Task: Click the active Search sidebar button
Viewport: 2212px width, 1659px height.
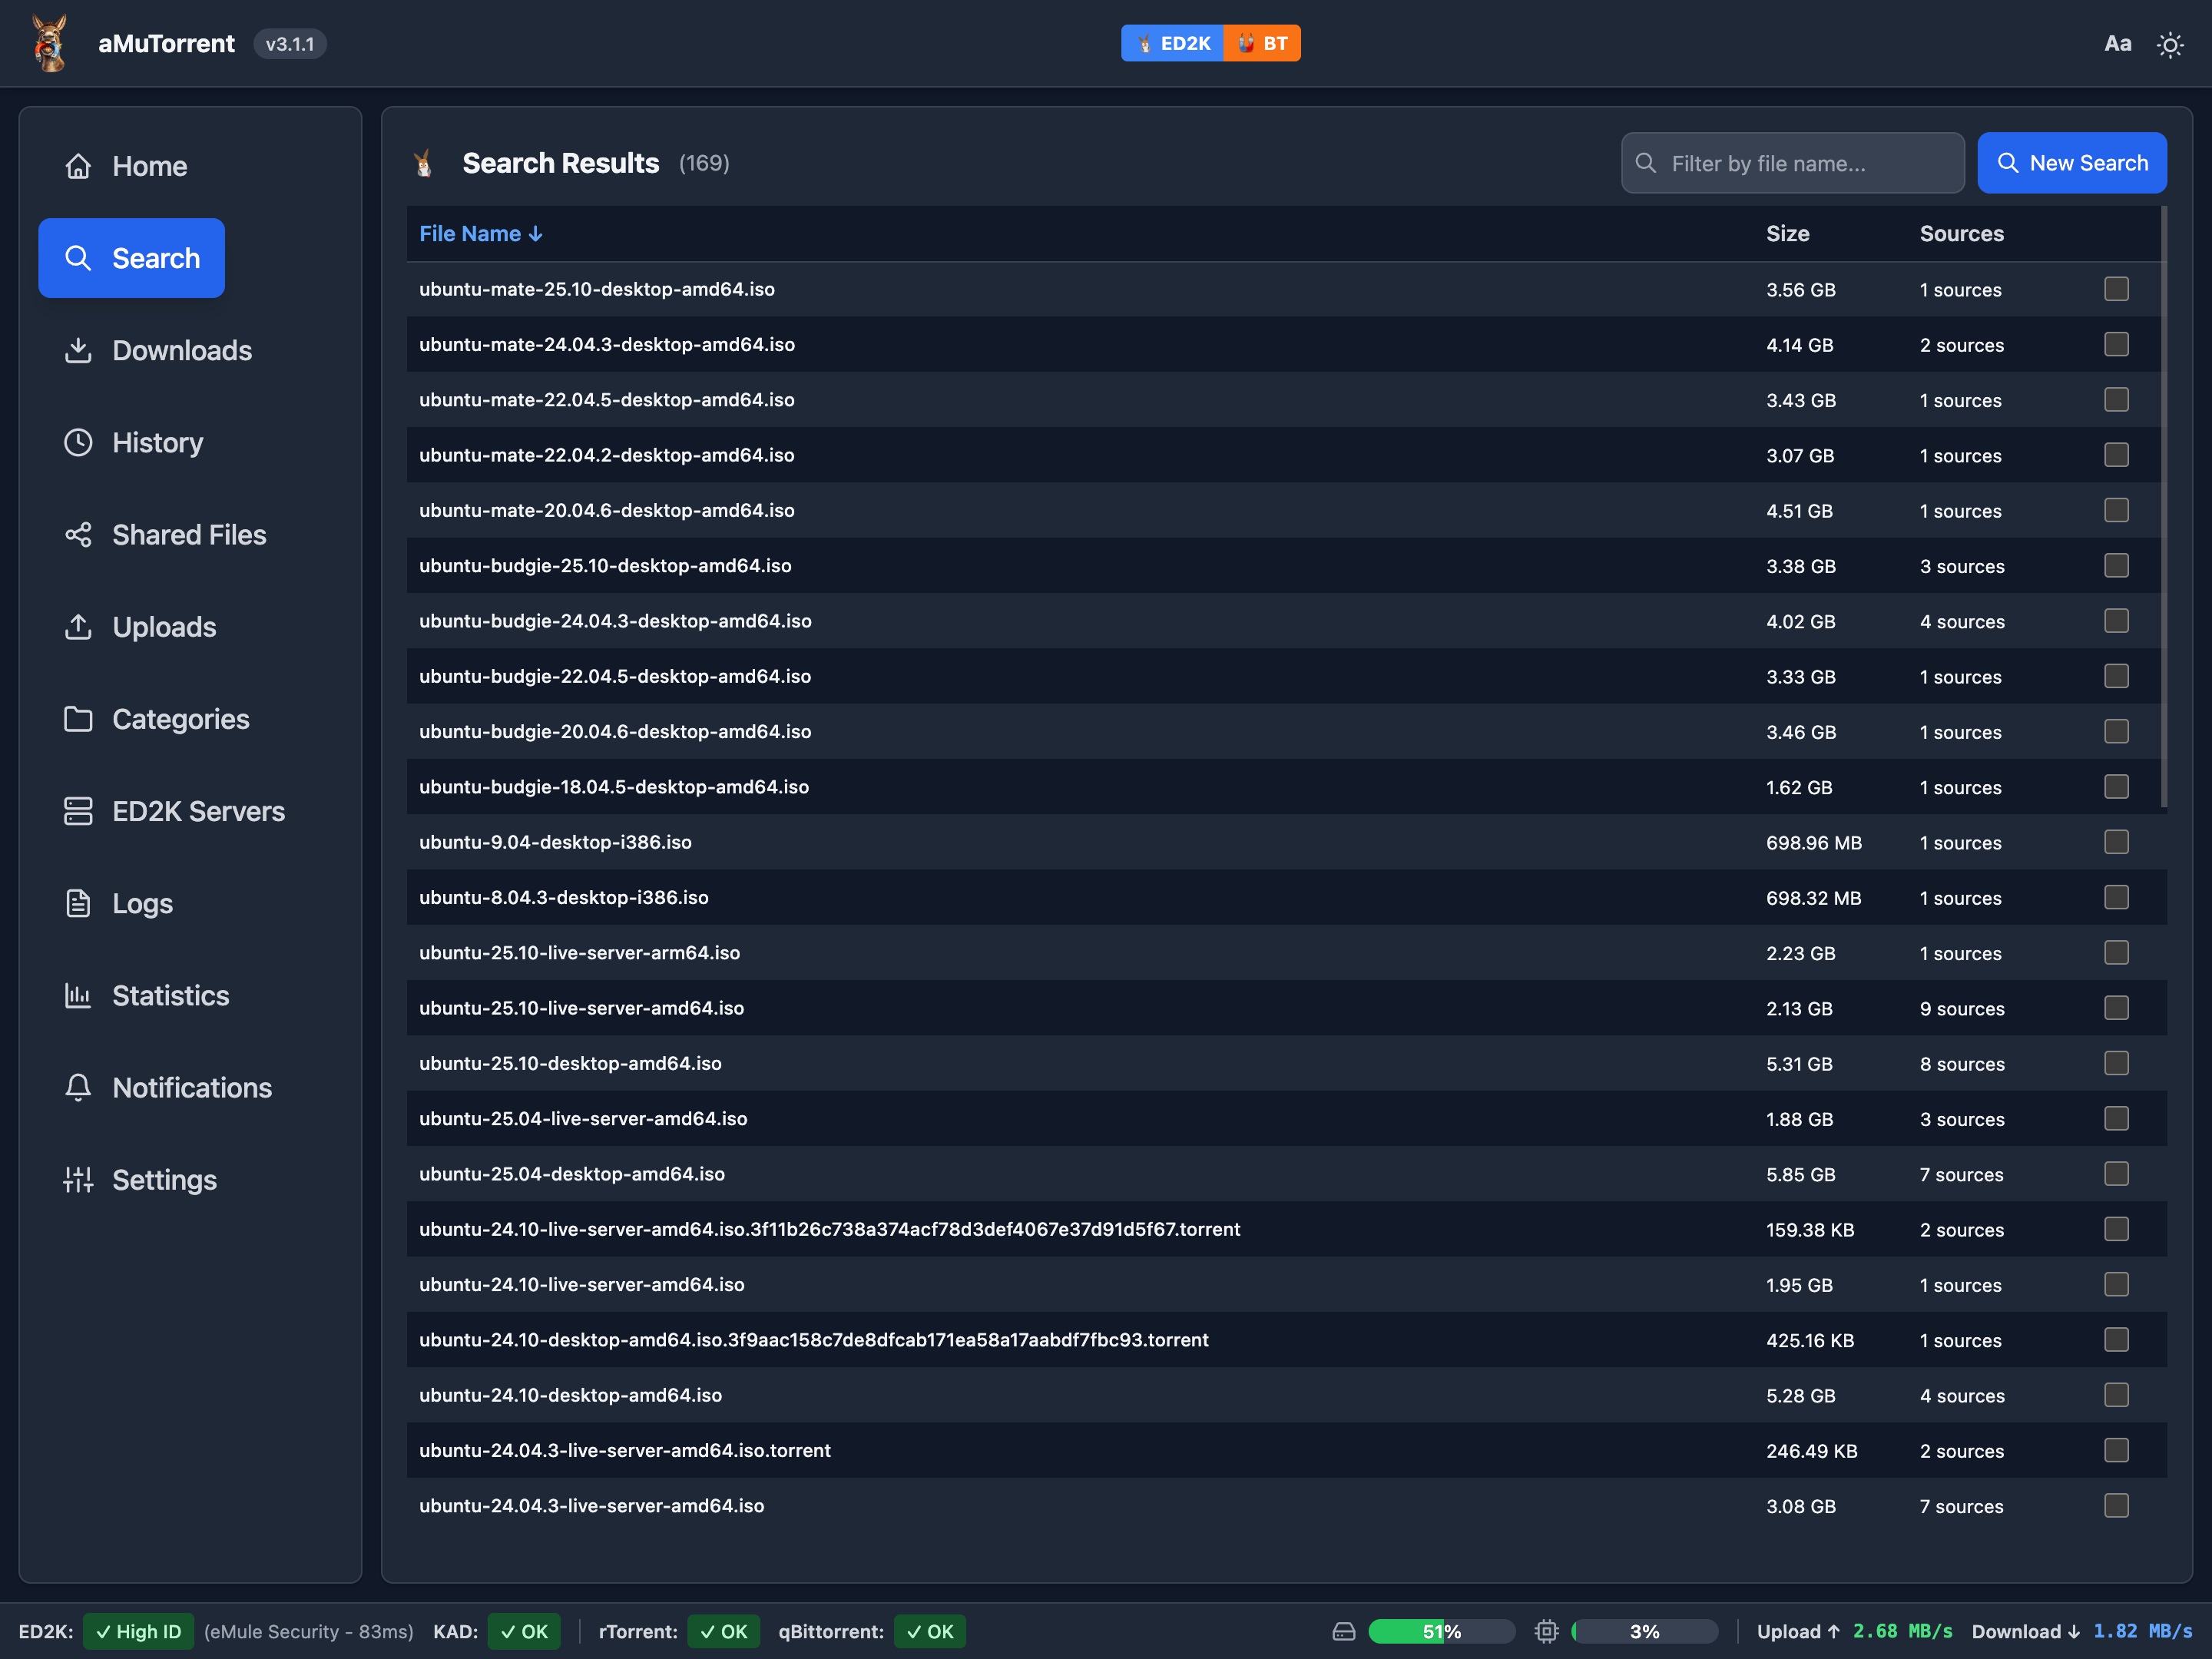Action: pos(131,258)
